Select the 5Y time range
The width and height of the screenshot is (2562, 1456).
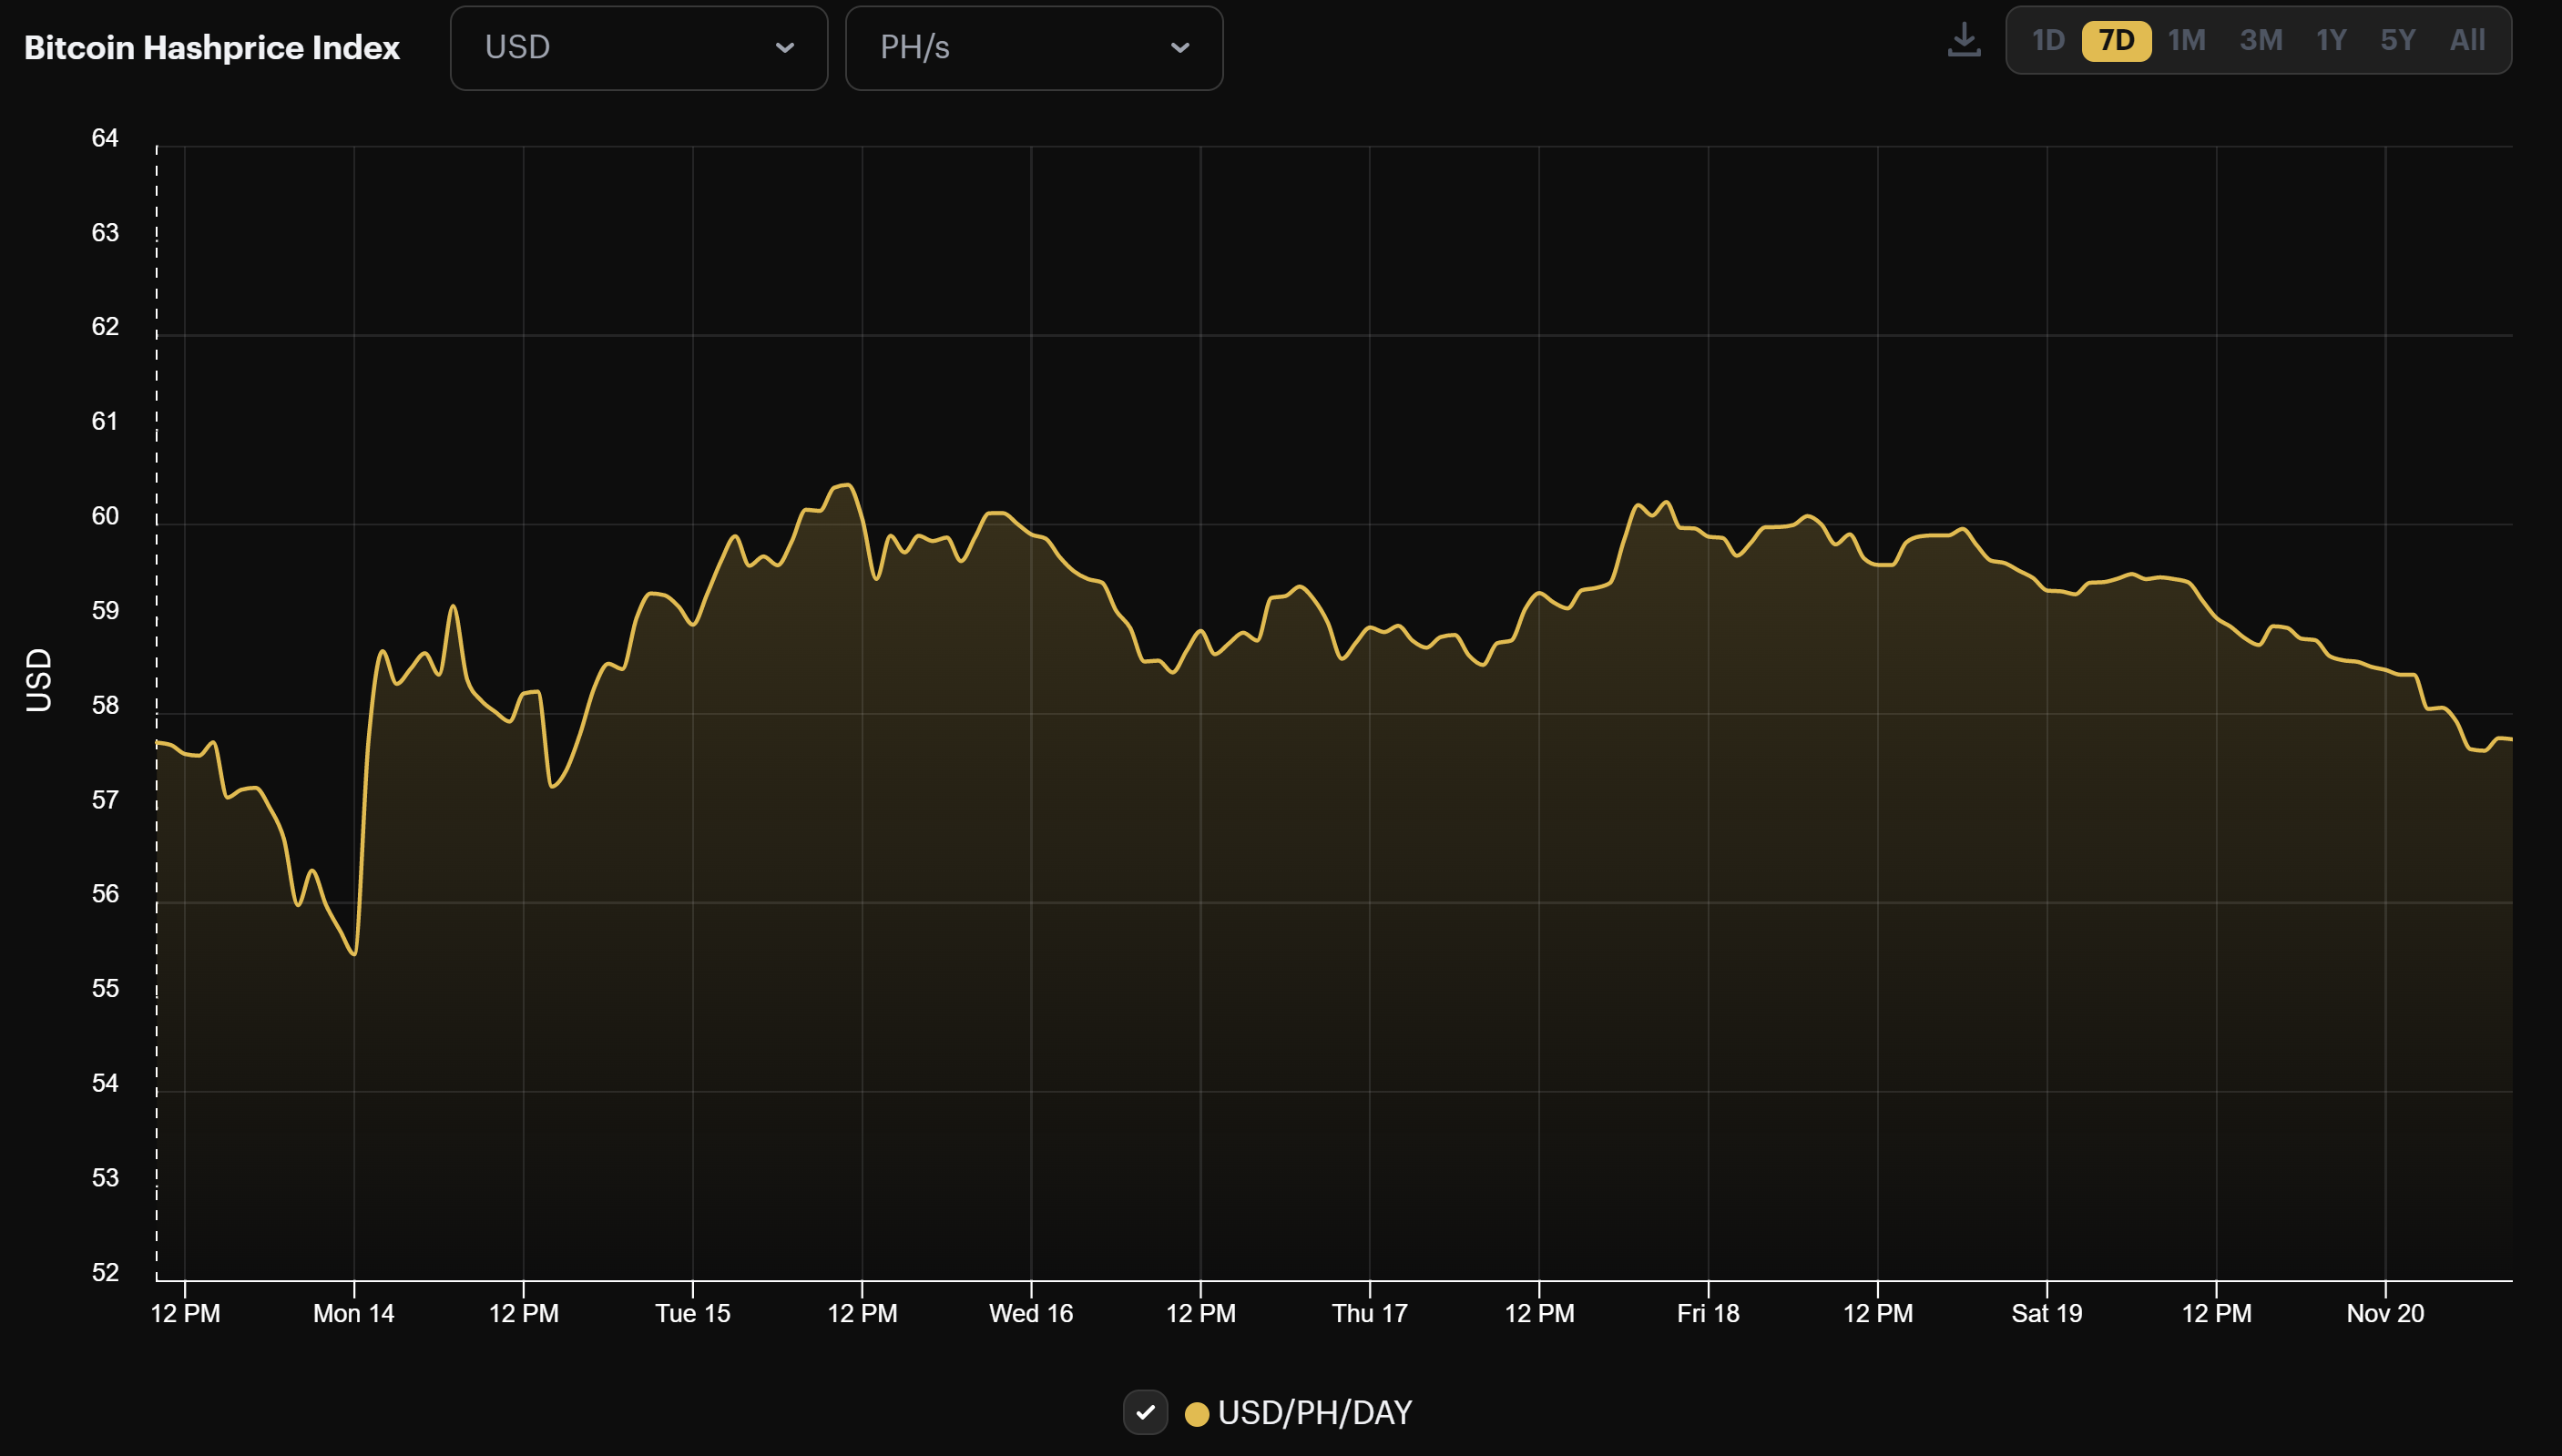[x=2398, y=40]
